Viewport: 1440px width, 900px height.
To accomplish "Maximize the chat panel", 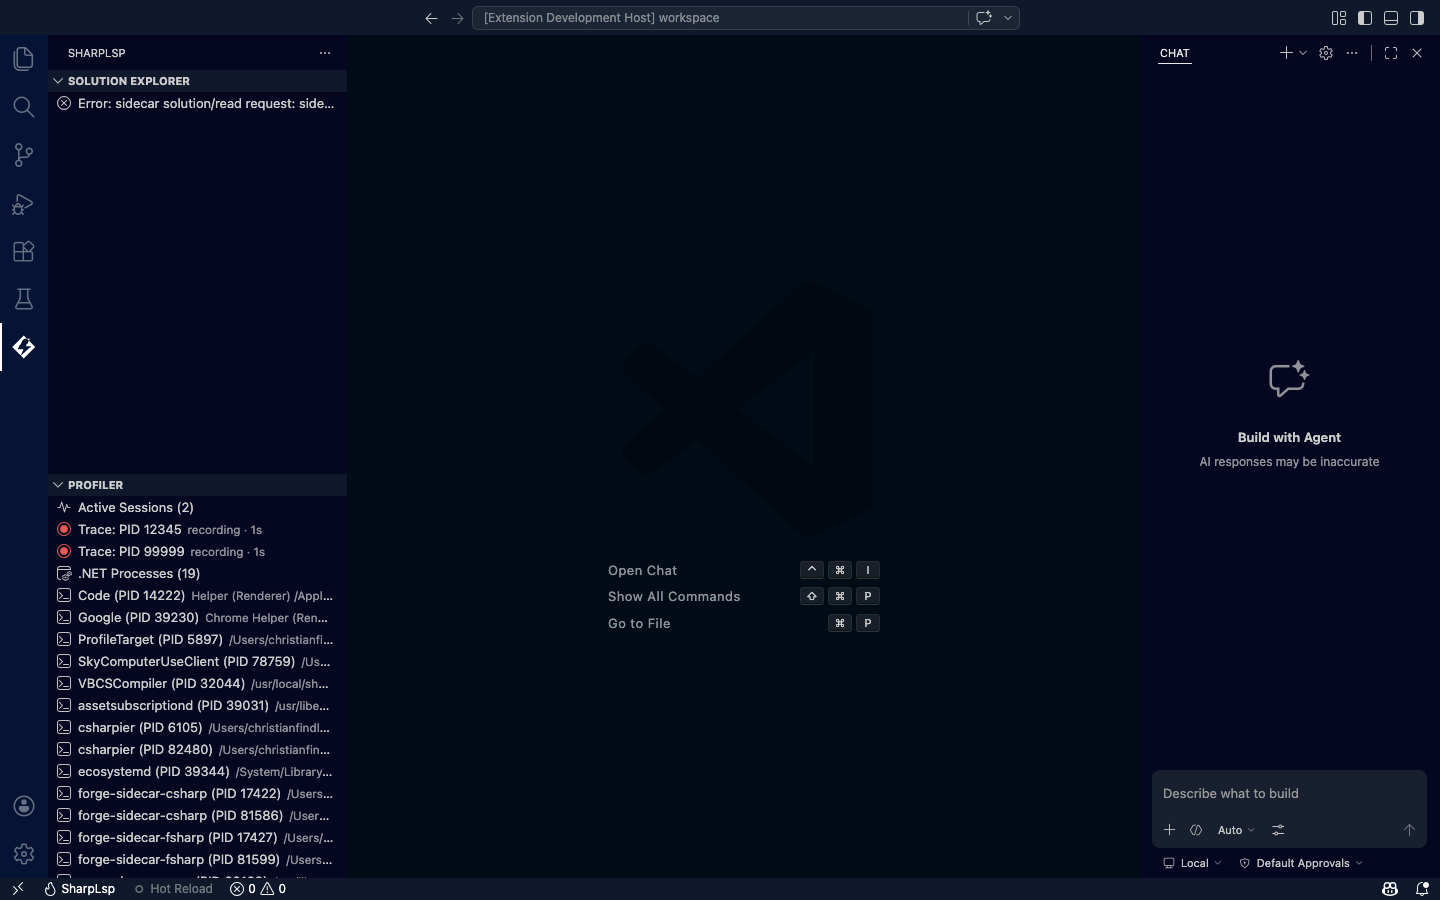I will [x=1391, y=53].
